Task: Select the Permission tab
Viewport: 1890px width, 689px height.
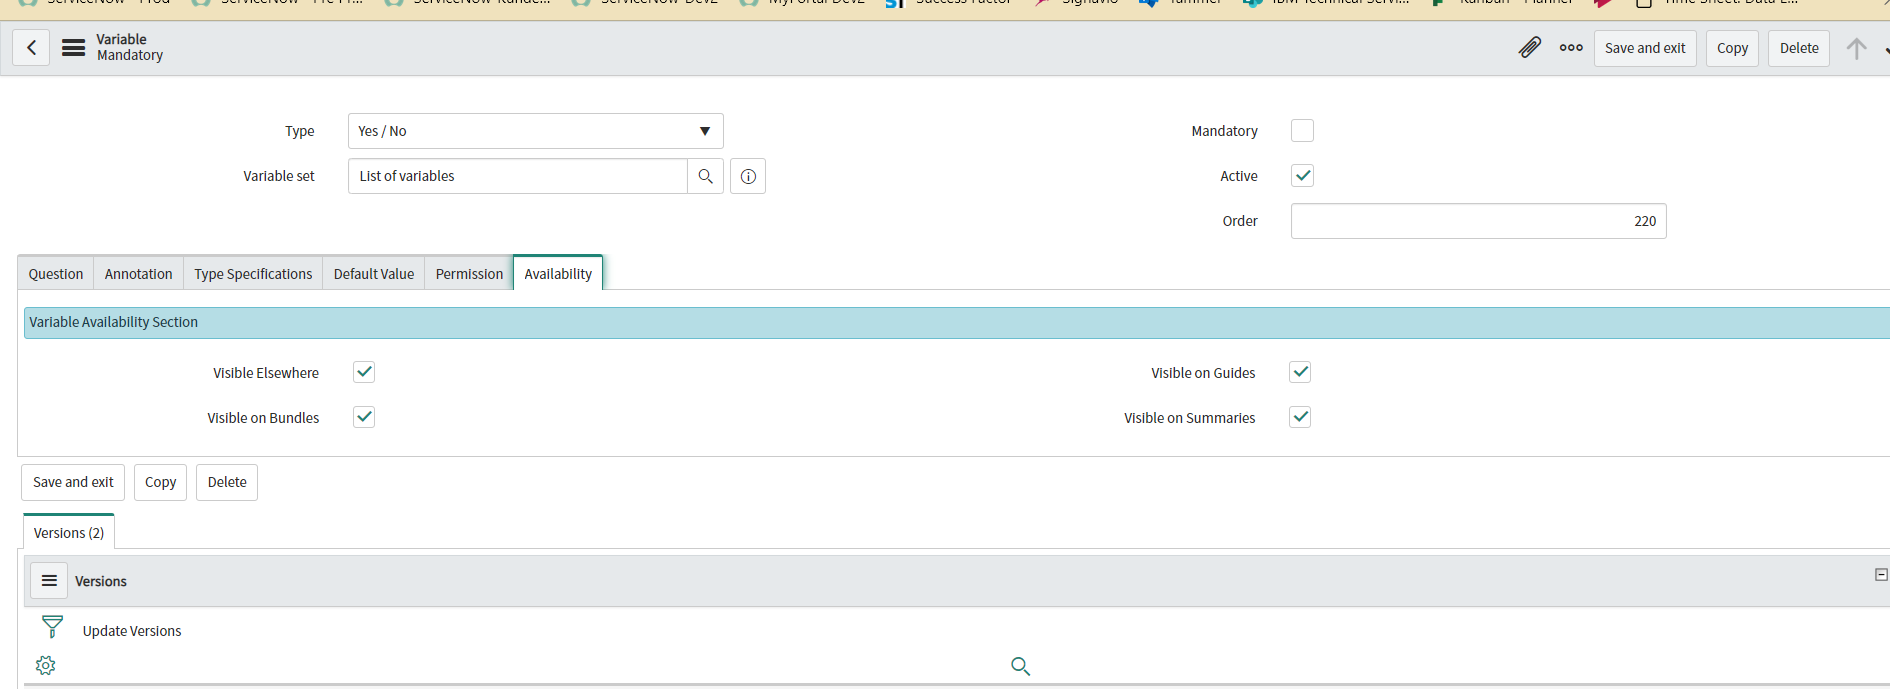Action: pos(469,274)
